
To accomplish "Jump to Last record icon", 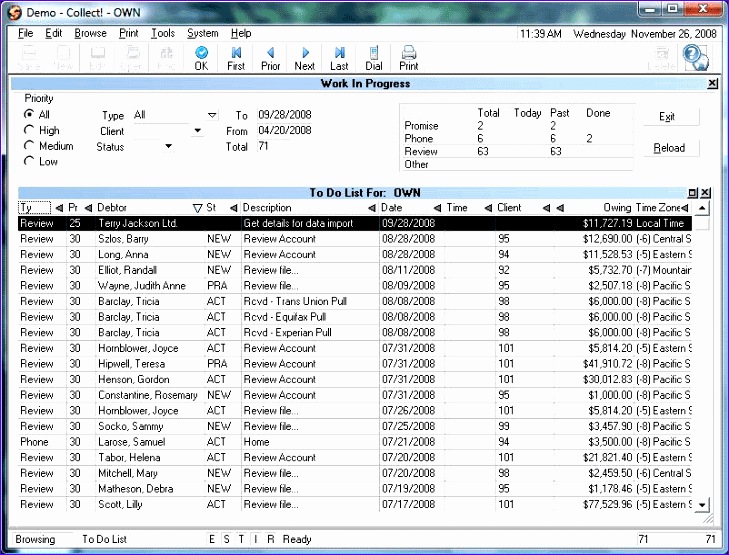I will click(x=340, y=54).
